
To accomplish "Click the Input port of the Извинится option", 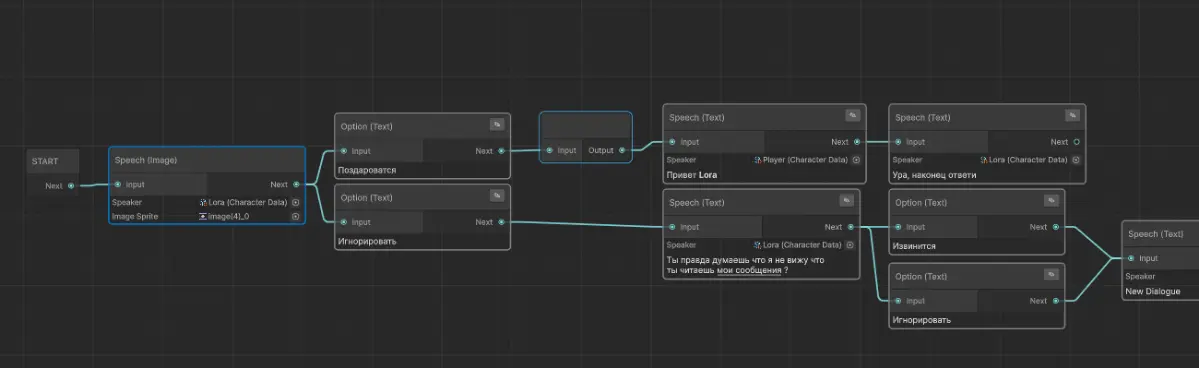I will 898,227.
